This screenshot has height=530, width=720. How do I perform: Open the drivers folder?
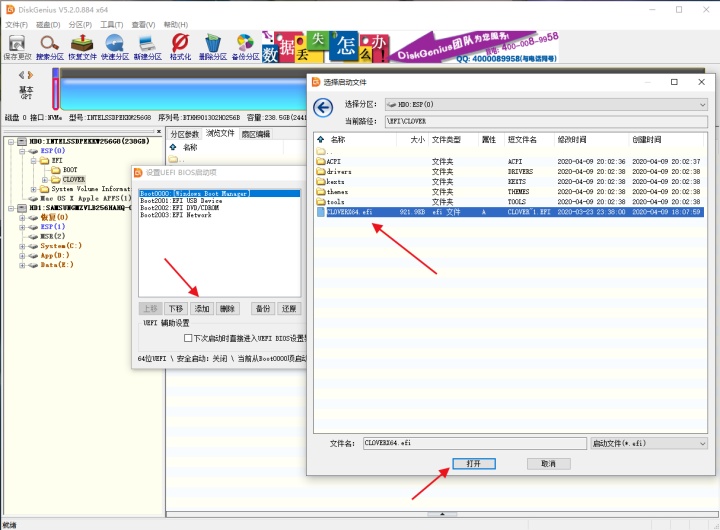click(334, 172)
